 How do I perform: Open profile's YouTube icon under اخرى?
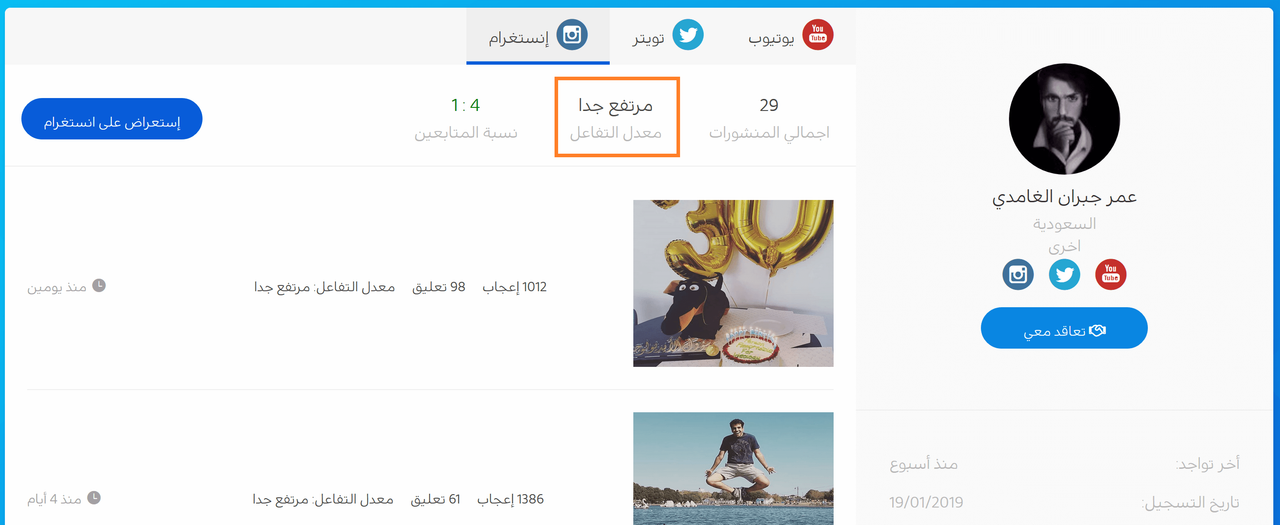point(1110,274)
